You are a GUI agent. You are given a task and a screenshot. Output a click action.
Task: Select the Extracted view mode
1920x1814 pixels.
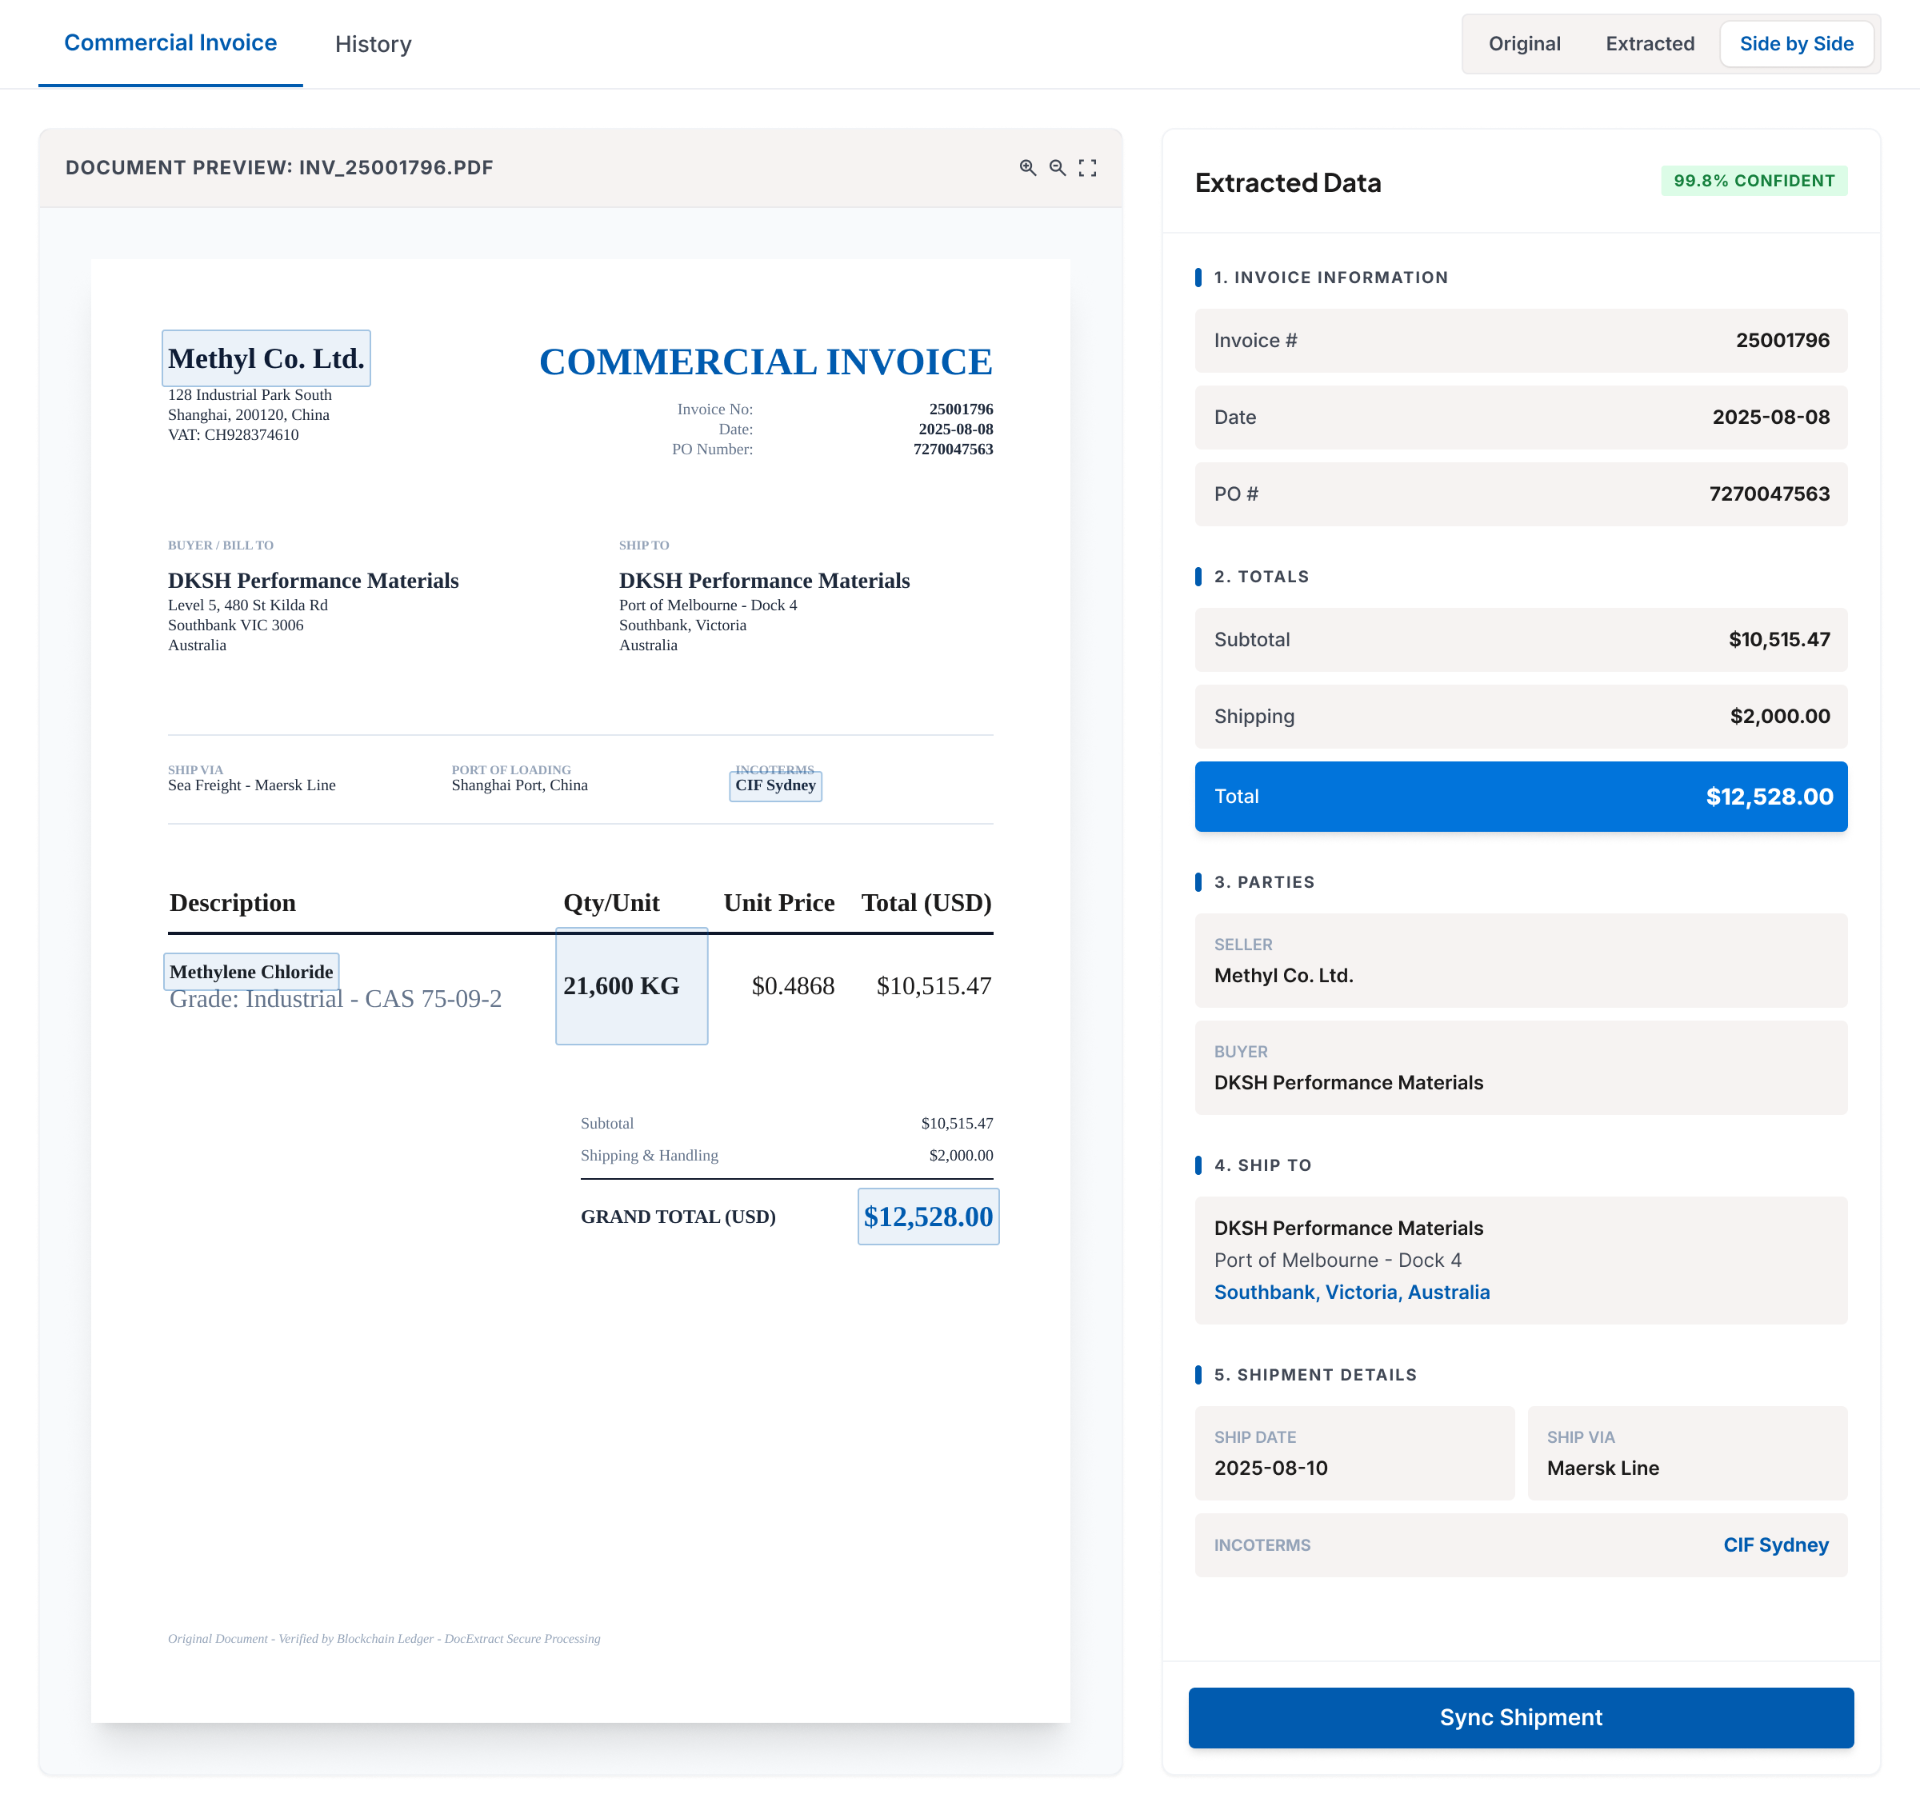(x=1649, y=44)
